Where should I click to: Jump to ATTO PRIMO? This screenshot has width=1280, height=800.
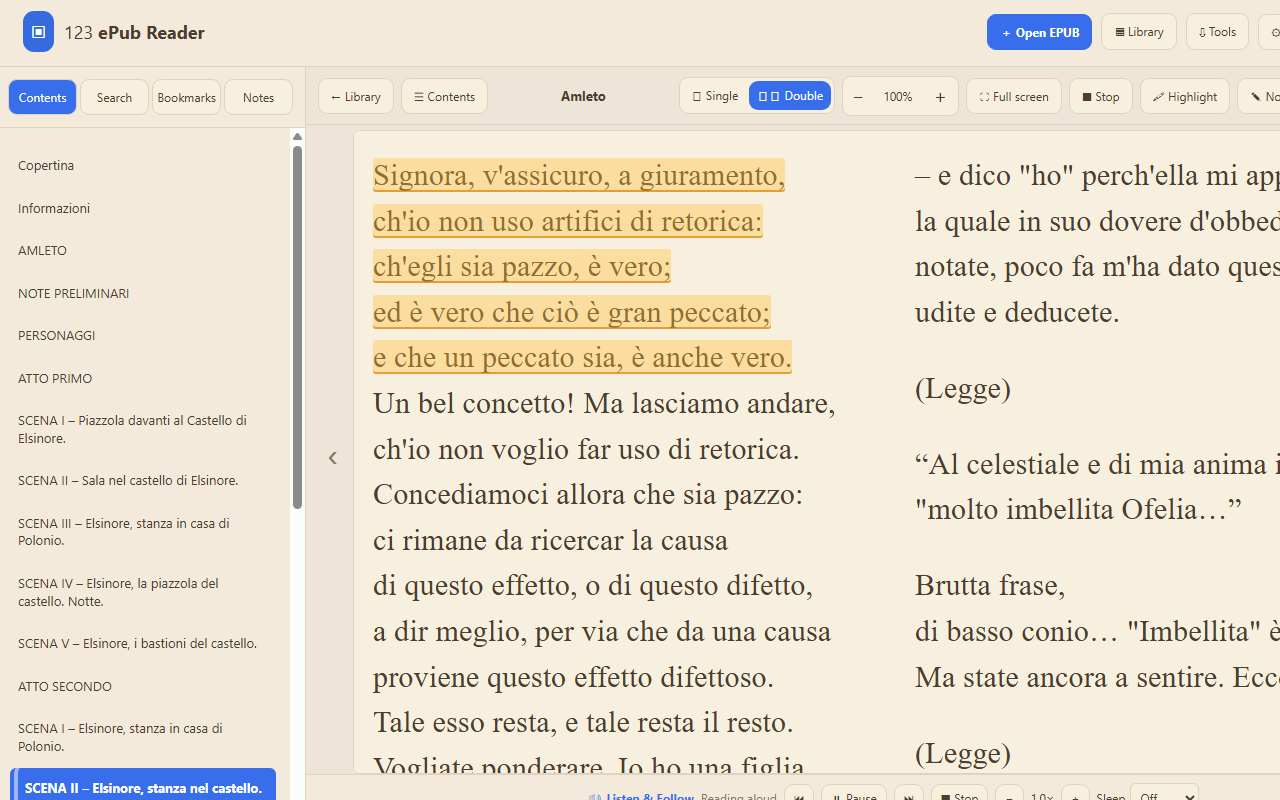(x=143, y=378)
